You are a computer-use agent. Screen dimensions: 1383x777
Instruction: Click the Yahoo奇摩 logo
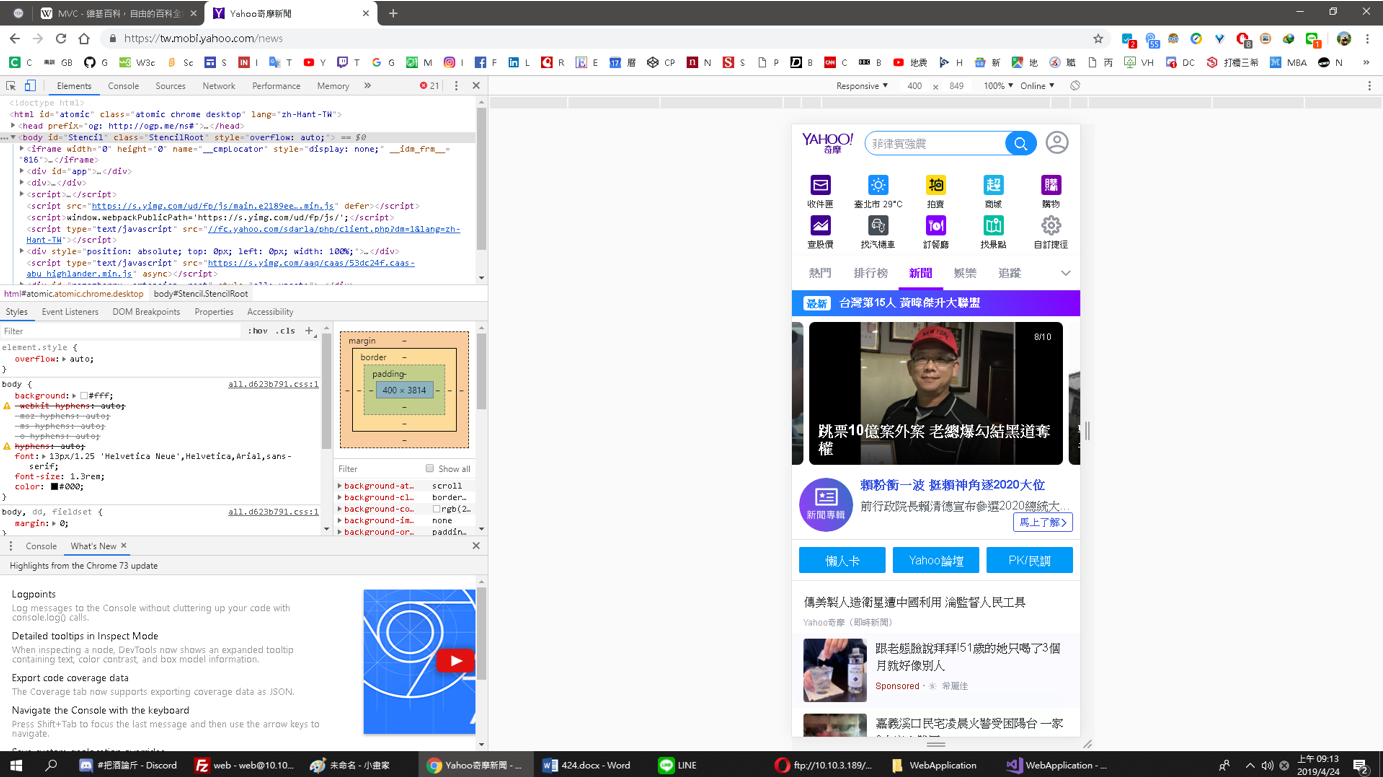[x=827, y=143]
